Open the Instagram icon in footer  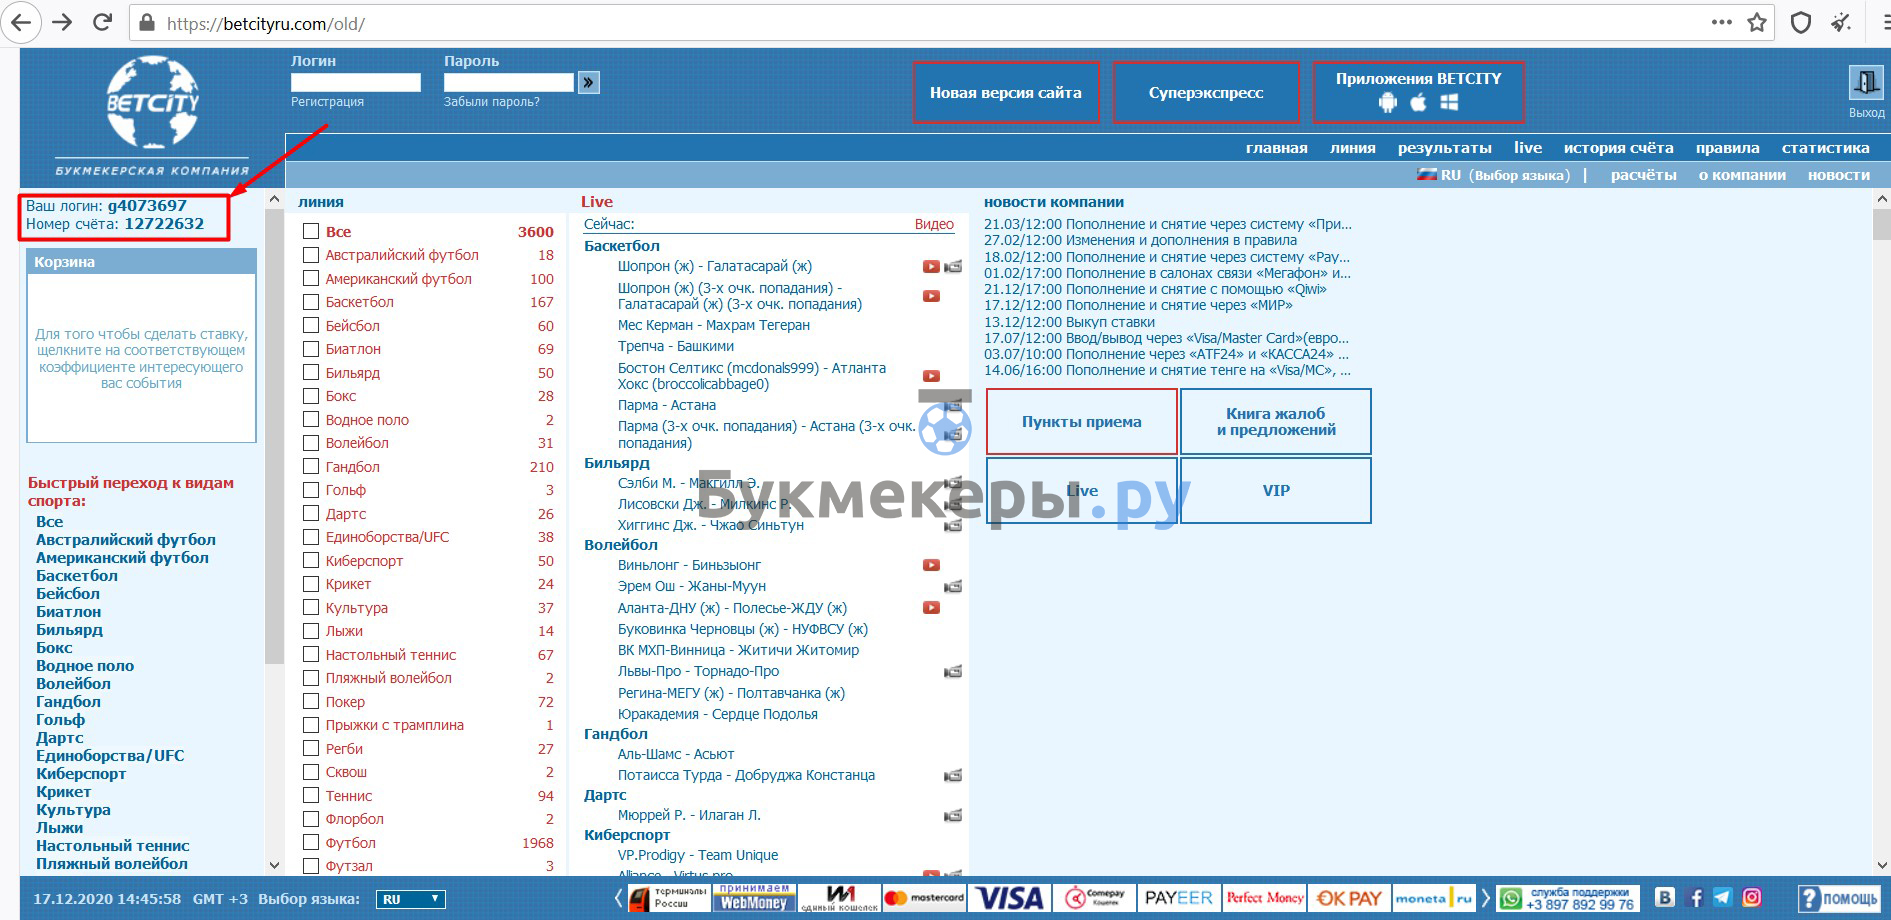(x=1752, y=898)
